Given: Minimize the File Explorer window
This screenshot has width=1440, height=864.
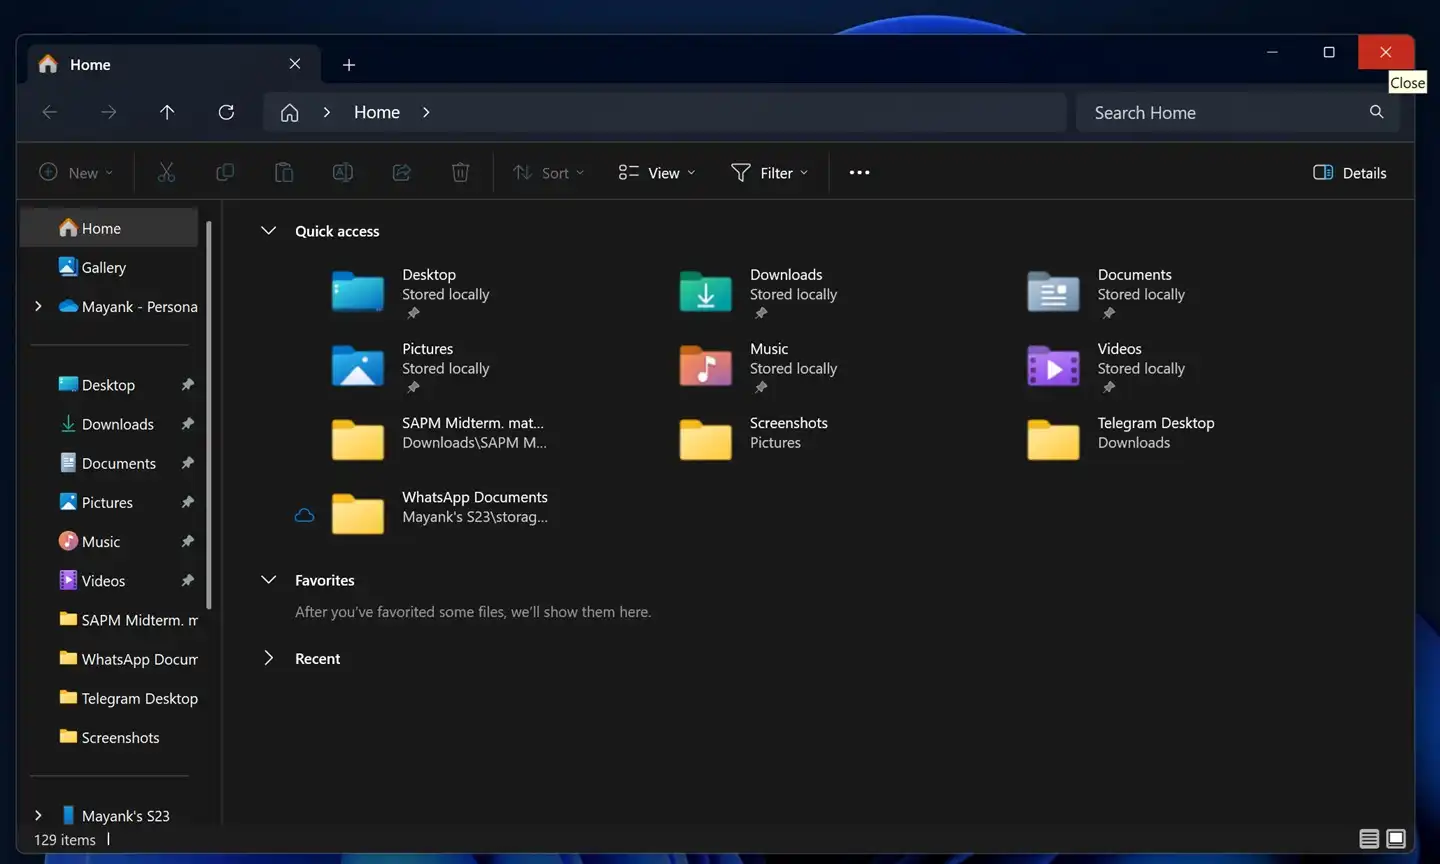Looking at the screenshot, I should pyautogui.click(x=1272, y=52).
